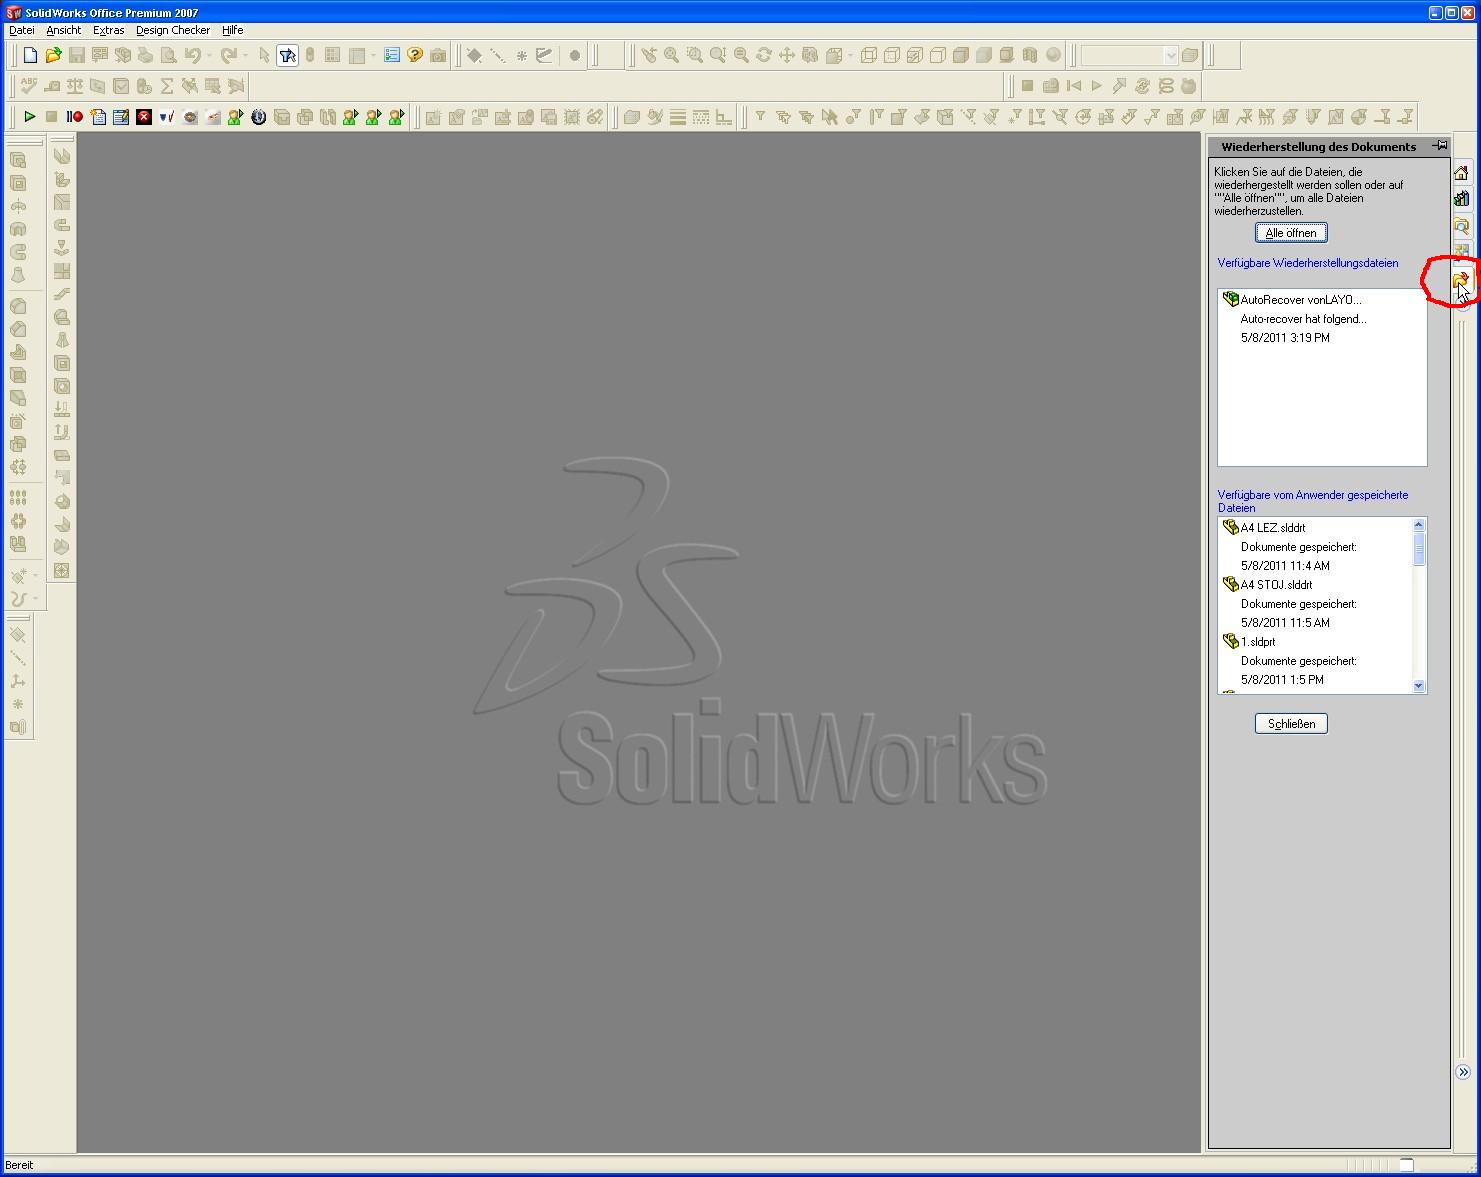
Task: Collapse task pane with double chevron
Action: pyautogui.click(x=1463, y=1072)
